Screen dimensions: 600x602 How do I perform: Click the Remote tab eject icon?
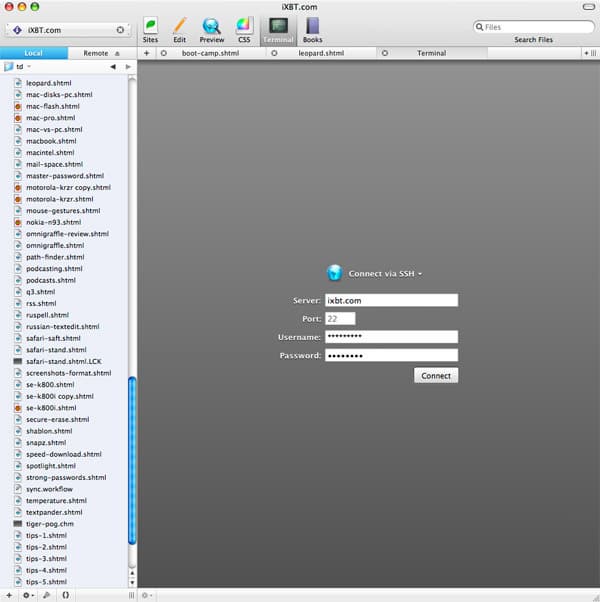coord(117,53)
